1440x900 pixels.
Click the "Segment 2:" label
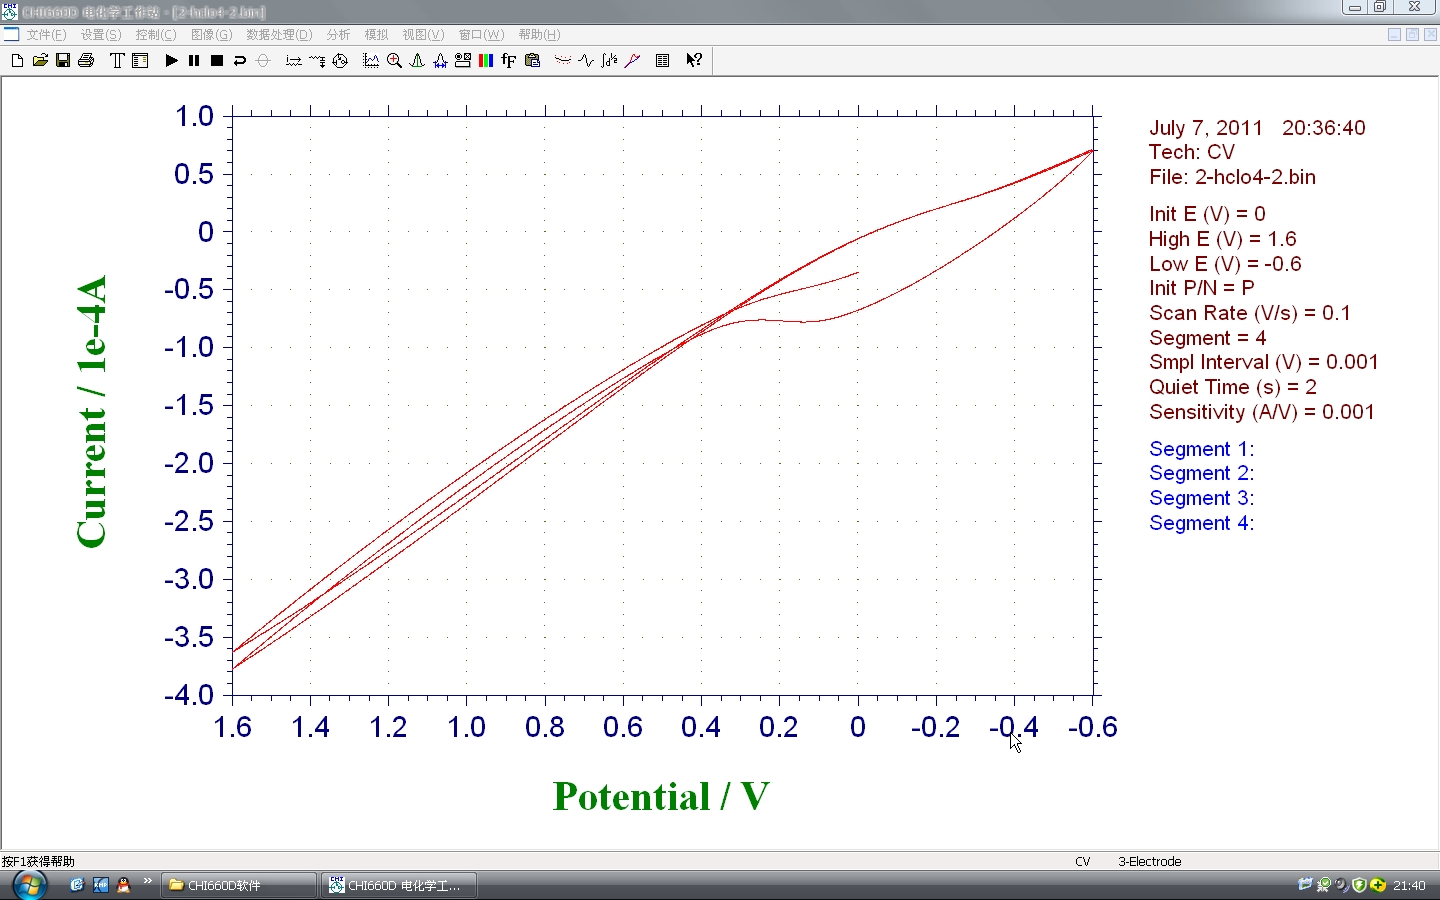pos(1201,473)
